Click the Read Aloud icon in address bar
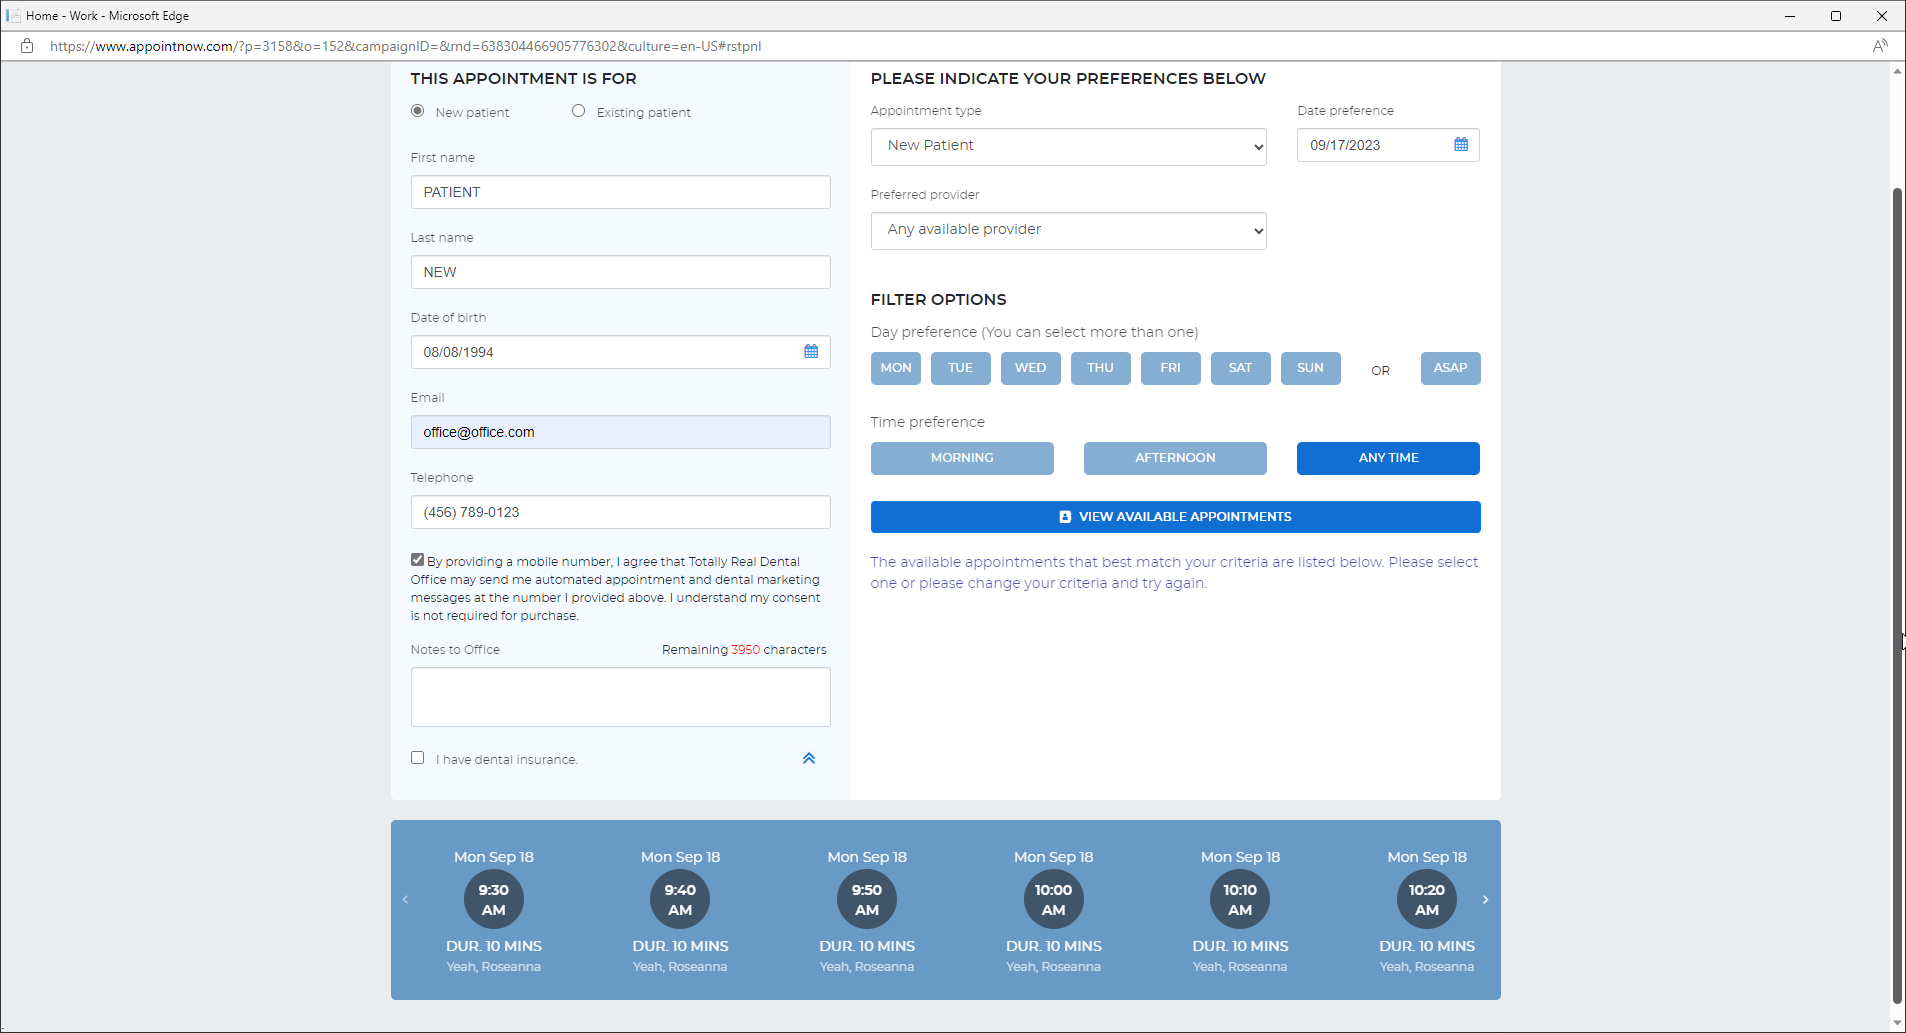Image resolution: width=1906 pixels, height=1033 pixels. click(x=1879, y=46)
